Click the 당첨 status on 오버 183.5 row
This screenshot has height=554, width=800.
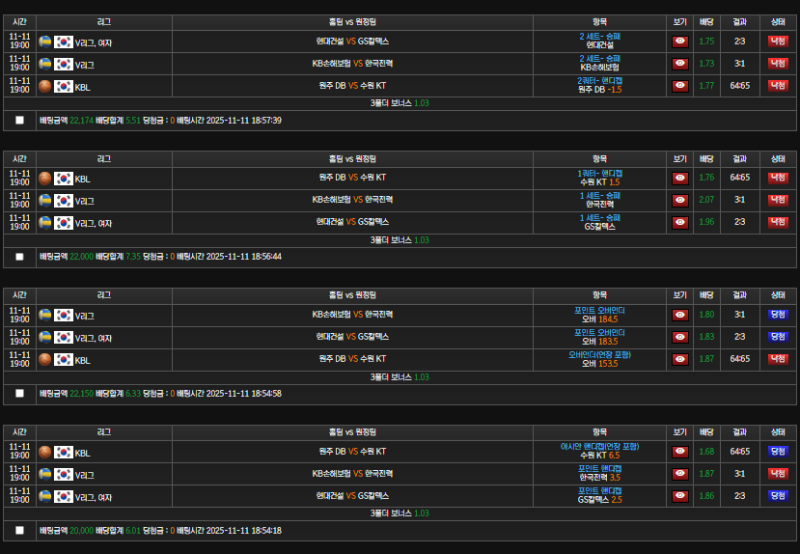(777, 337)
